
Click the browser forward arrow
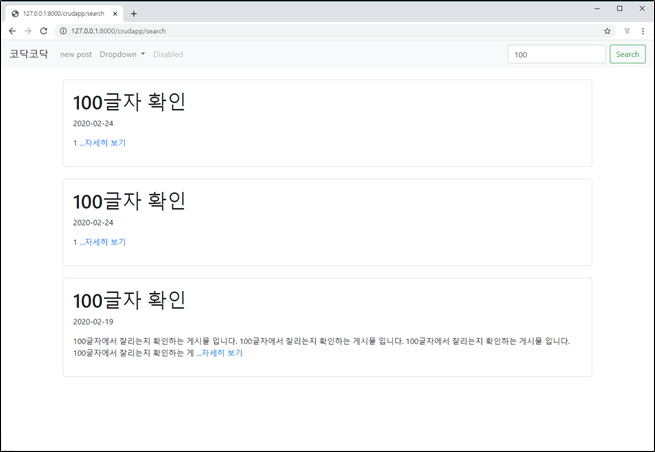tap(28, 31)
